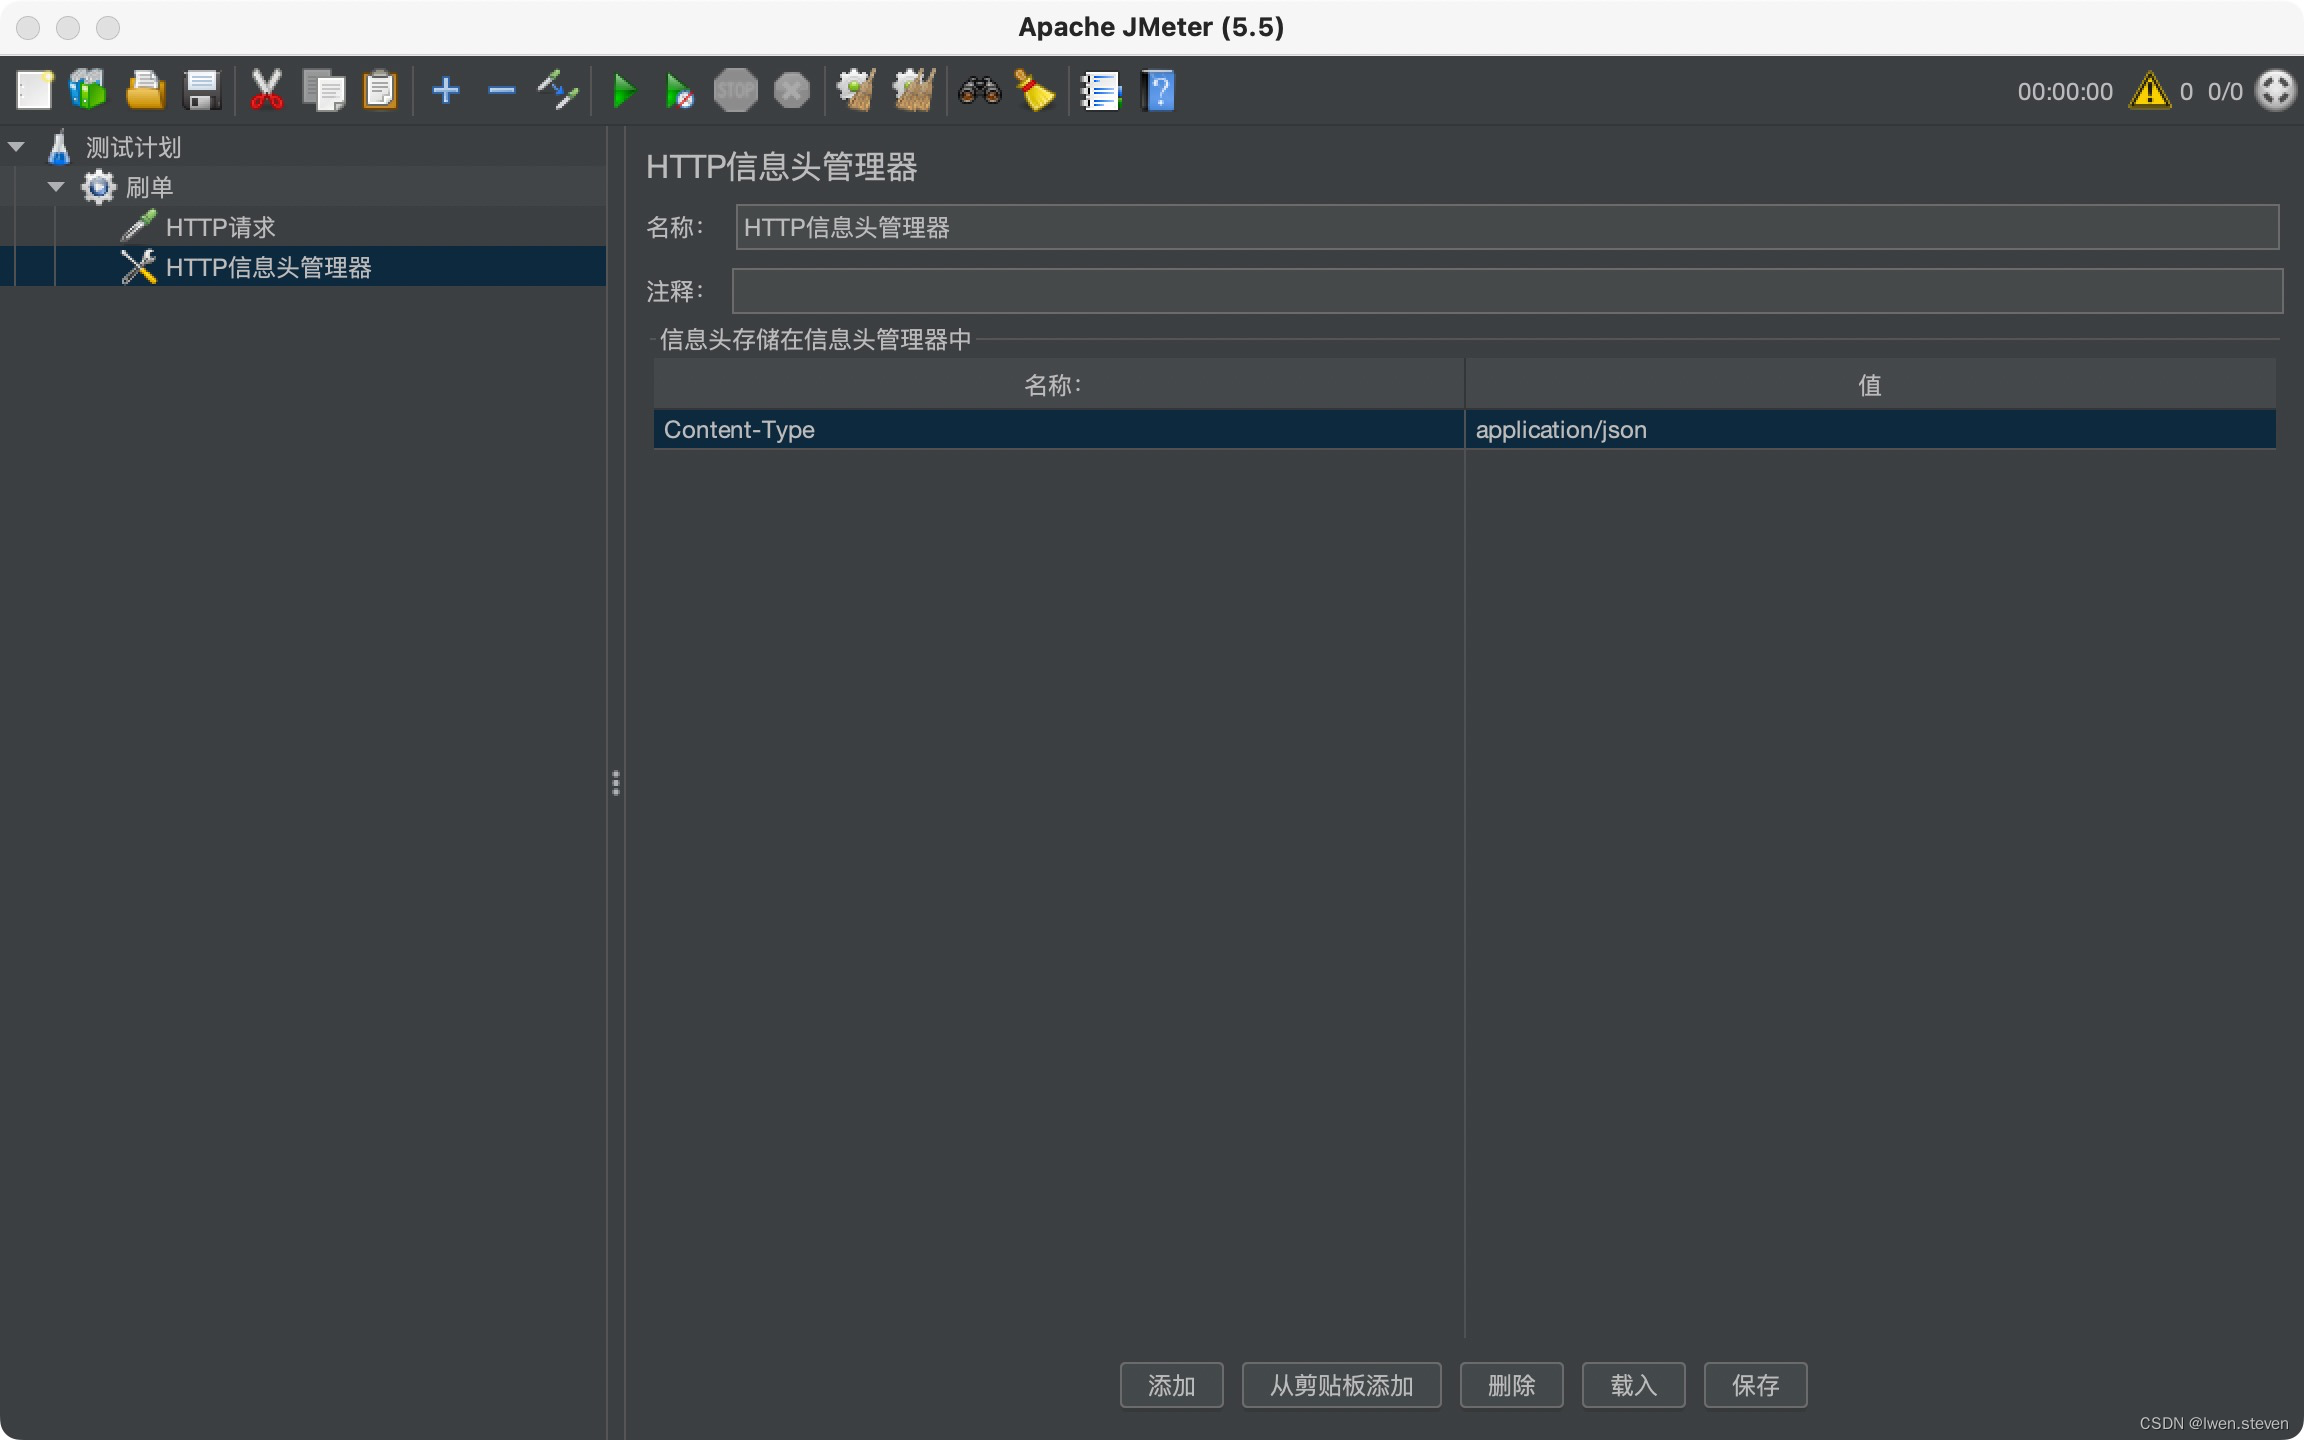The width and height of the screenshot is (2304, 1440).
Task: Open Help with the question mark icon
Action: click(x=1158, y=91)
